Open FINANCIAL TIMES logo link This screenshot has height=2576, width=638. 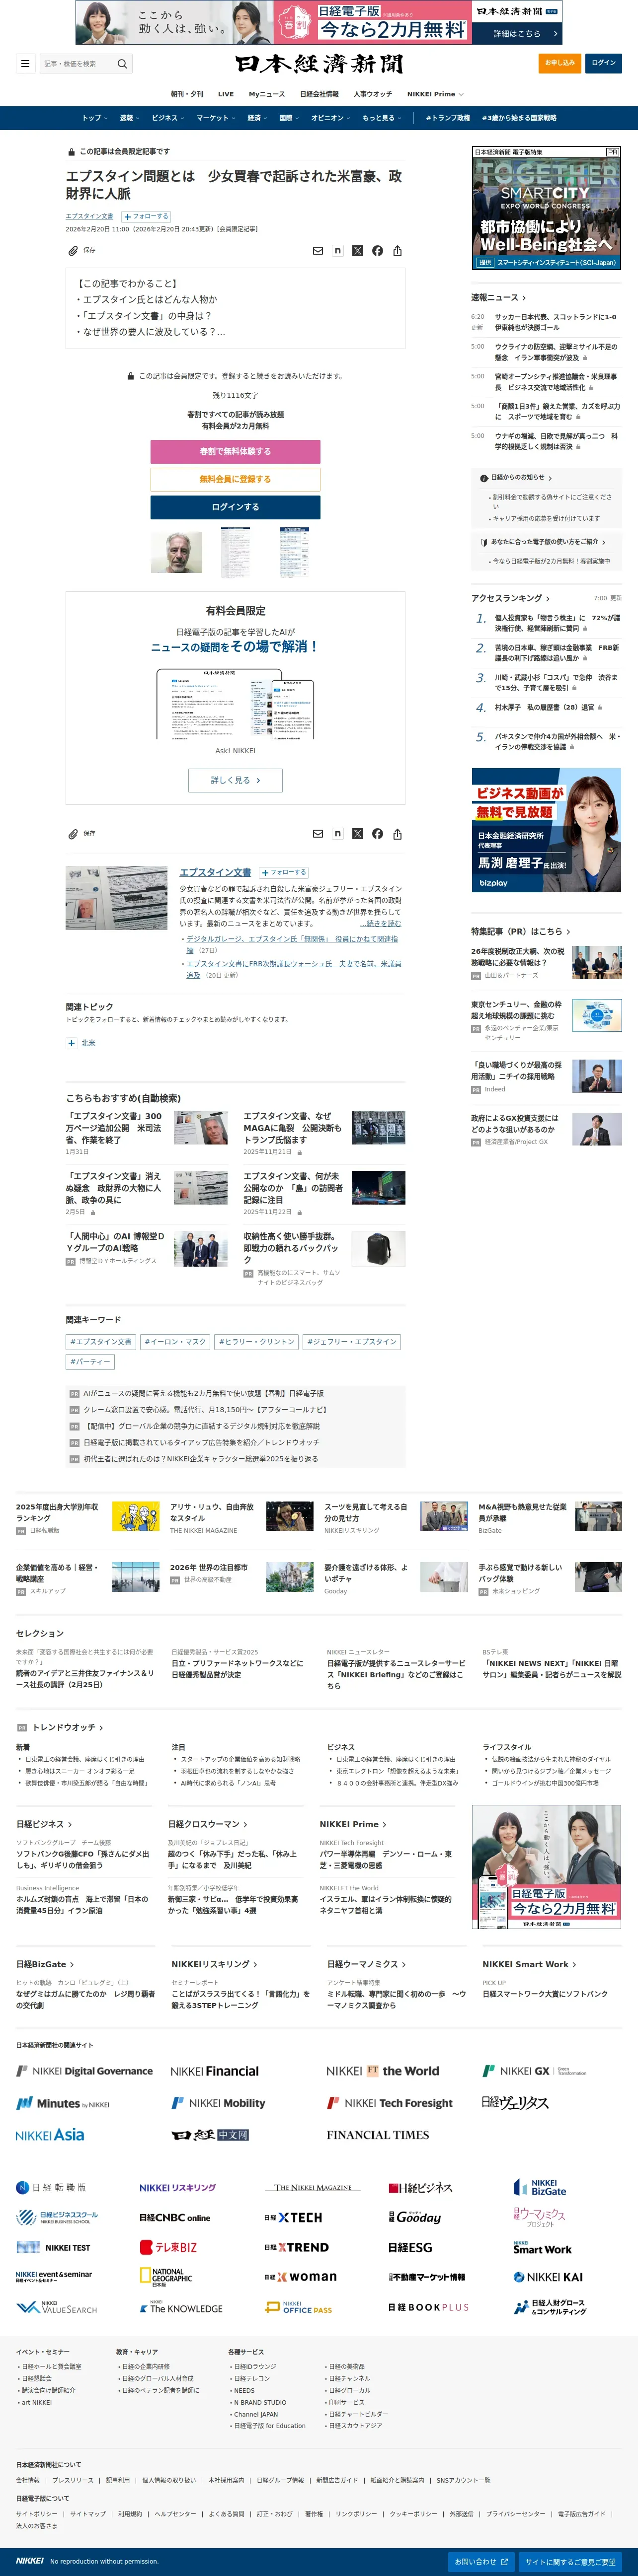pos(378,2135)
